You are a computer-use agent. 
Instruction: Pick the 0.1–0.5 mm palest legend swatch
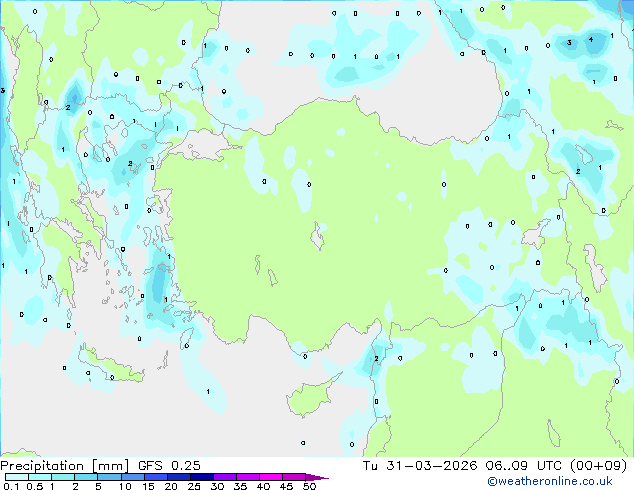(x=17, y=477)
